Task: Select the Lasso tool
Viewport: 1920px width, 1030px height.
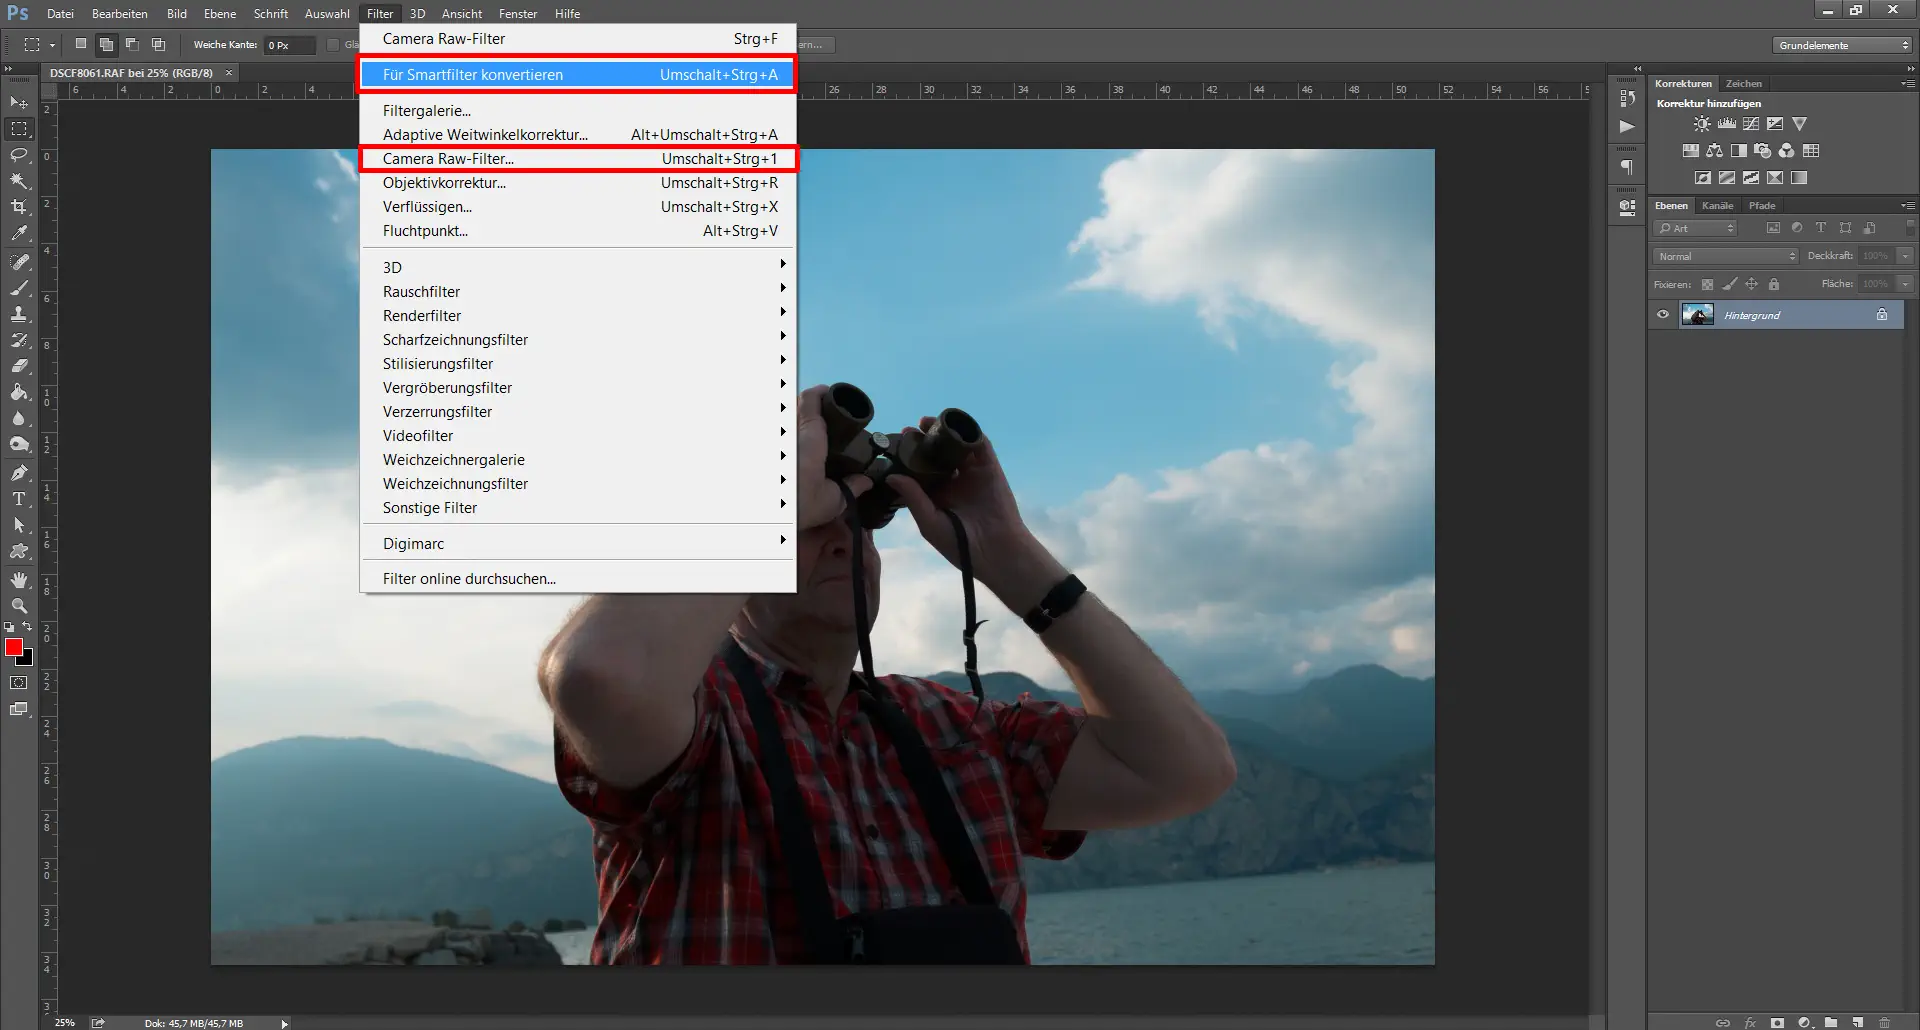Action: (x=18, y=155)
